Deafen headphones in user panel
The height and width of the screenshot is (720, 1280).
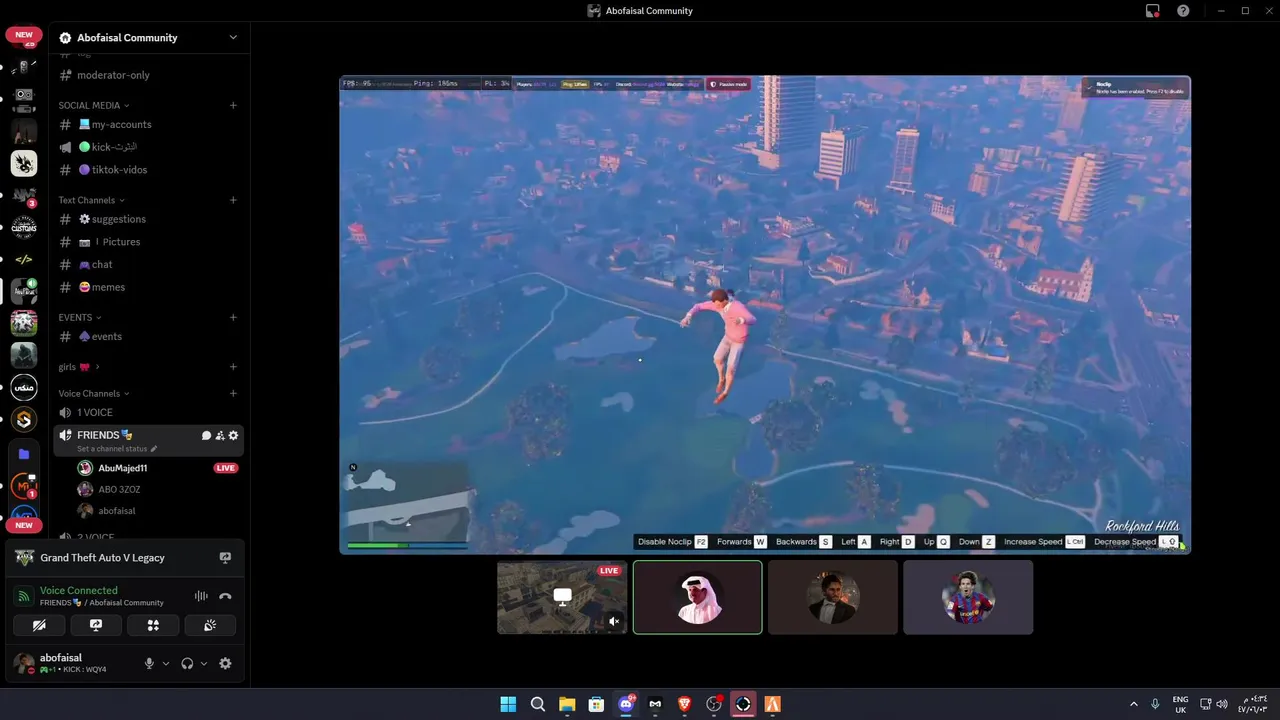click(x=187, y=663)
